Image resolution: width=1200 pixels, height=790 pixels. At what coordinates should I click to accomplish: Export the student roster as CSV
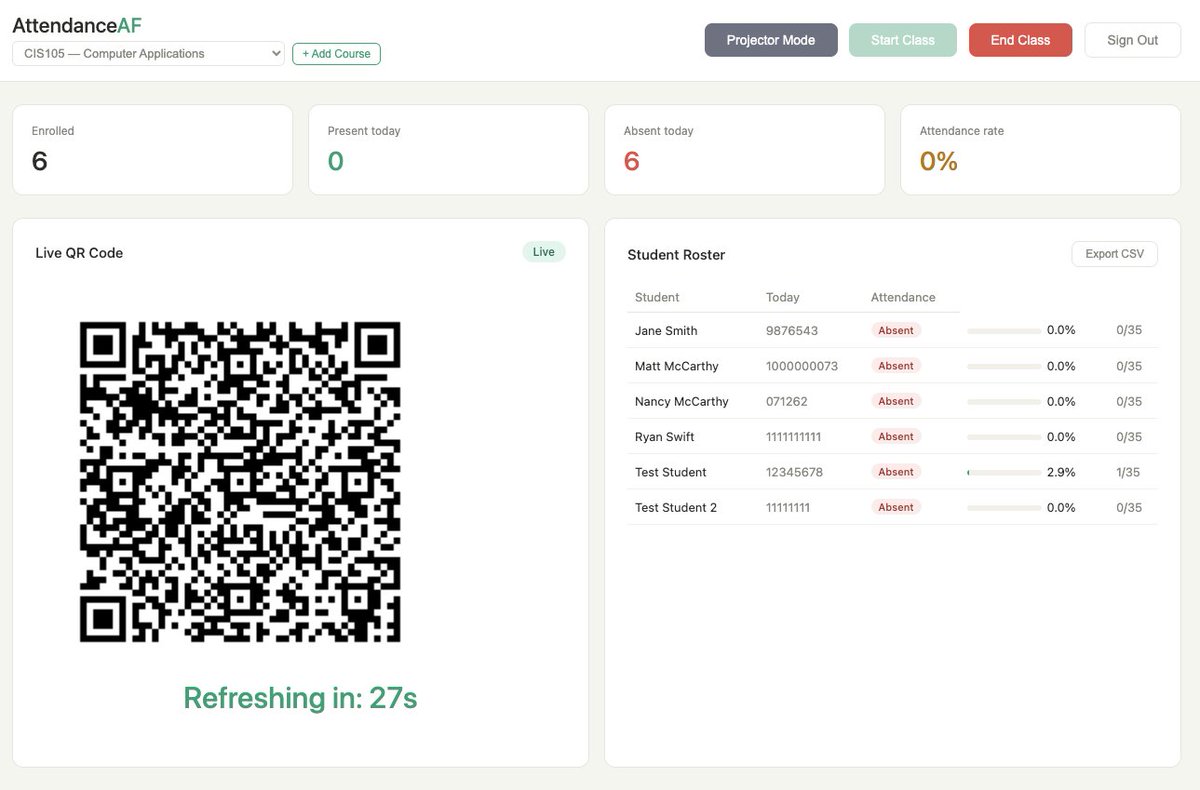(1114, 254)
